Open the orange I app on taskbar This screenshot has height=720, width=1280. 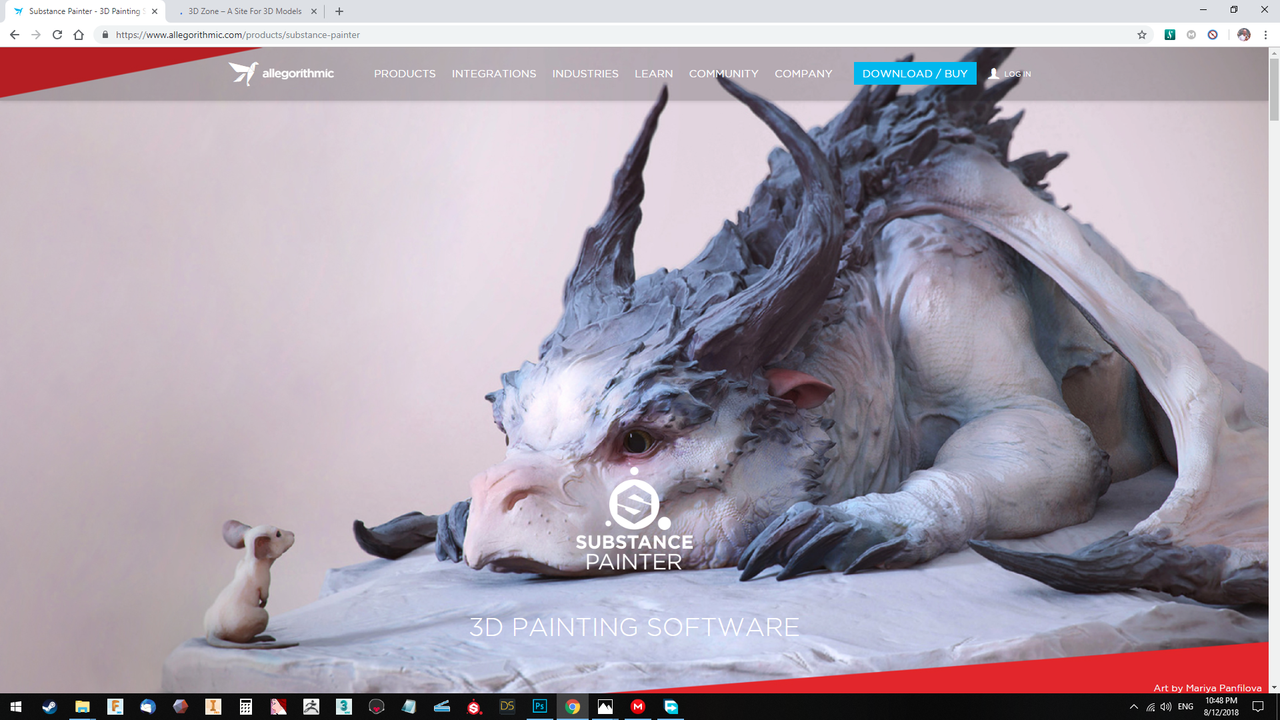(x=213, y=706)
